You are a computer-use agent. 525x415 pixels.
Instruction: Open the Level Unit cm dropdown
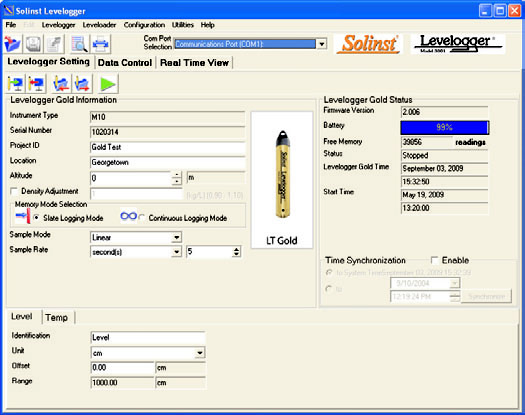(200, 353)
